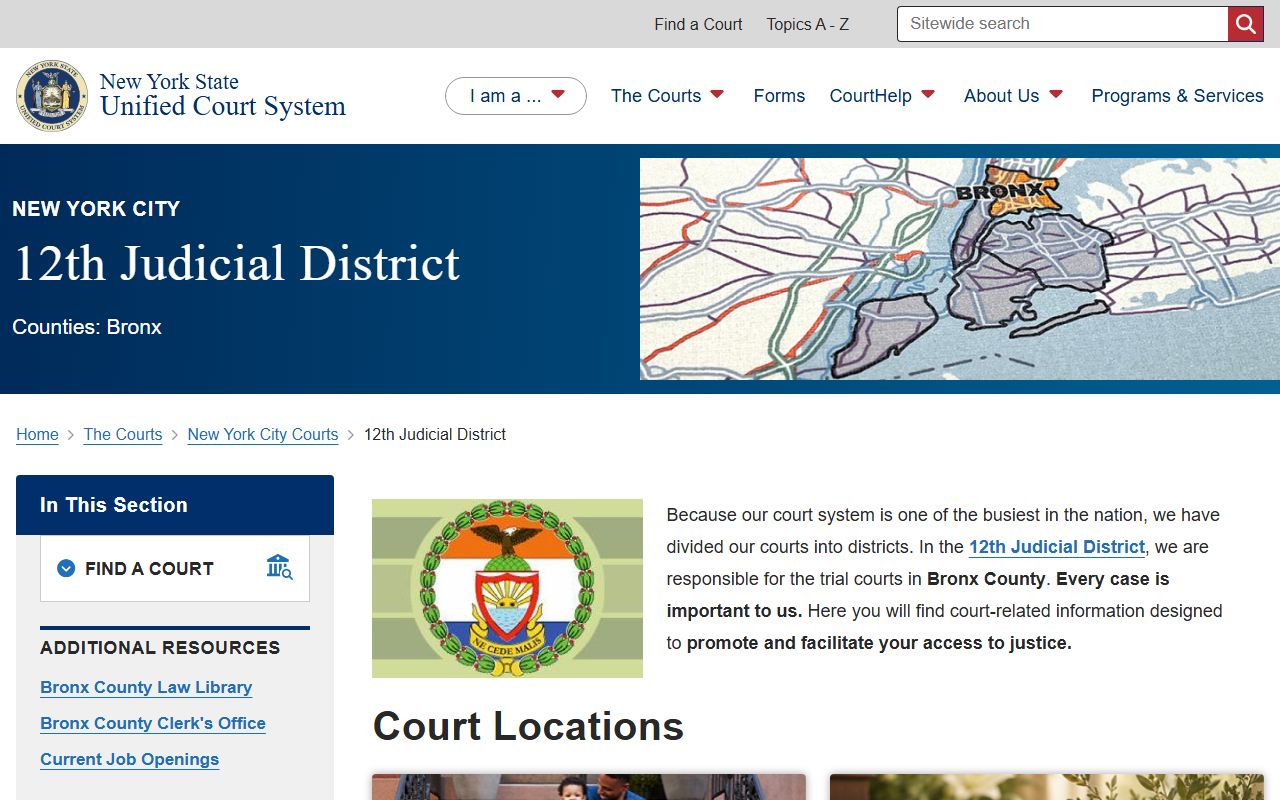The image size is (1280, 800).
Task: Click the 12th Judicial District banner title
Action: point(236,263)
